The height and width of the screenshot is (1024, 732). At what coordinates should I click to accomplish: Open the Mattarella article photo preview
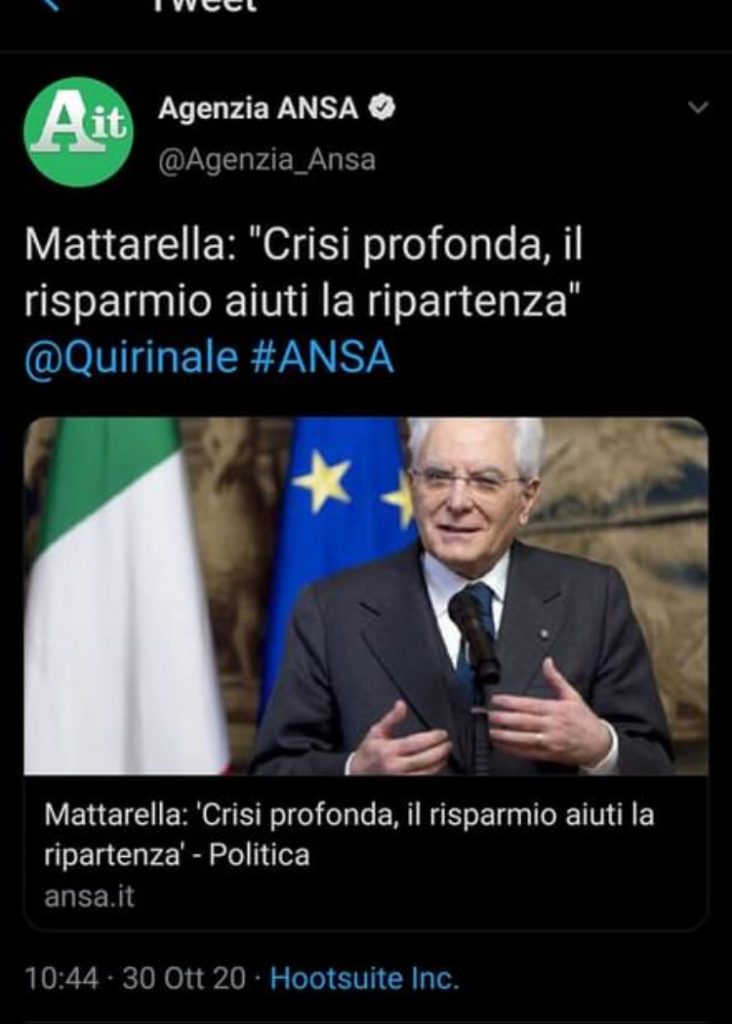366,596
